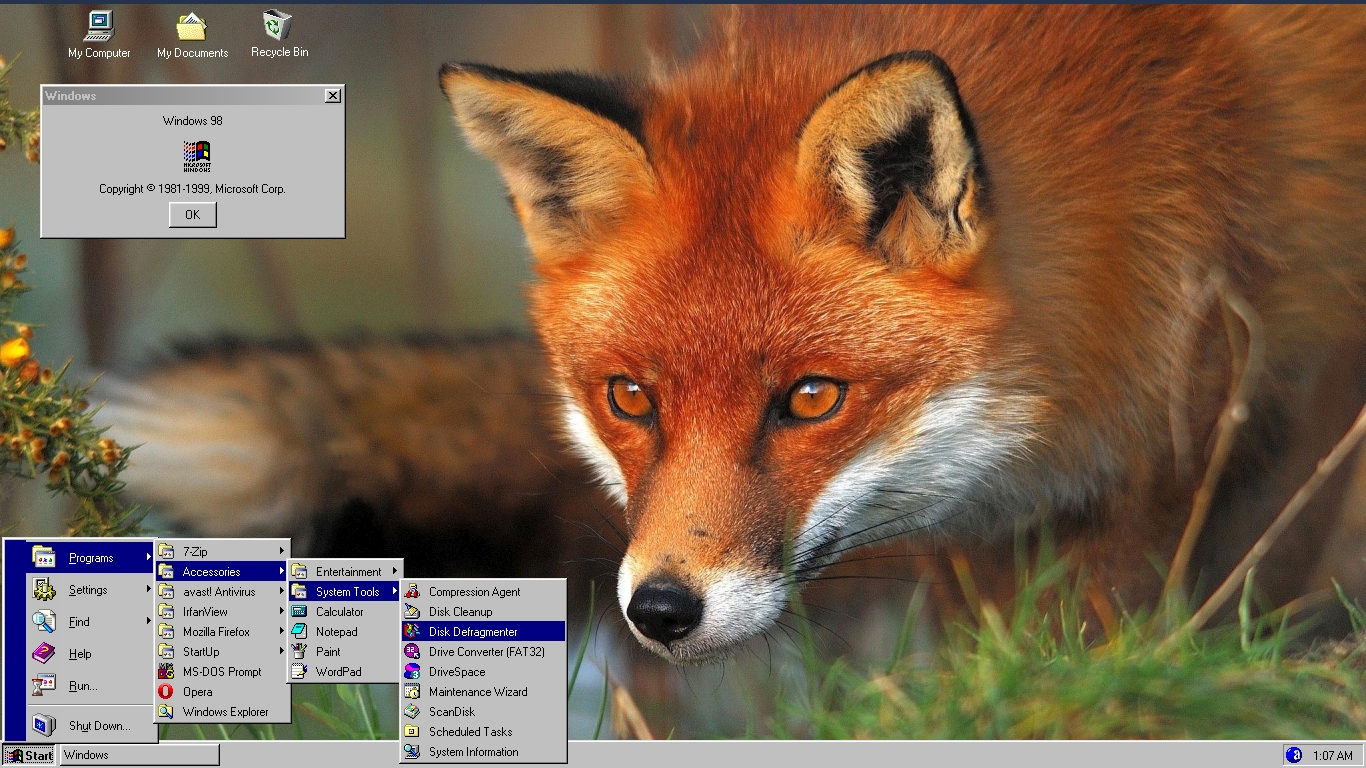Screen dimensions: 1366x768
Task: Open Settings in the Start menu
Action: pyautogui.click(x=91, y=590)
